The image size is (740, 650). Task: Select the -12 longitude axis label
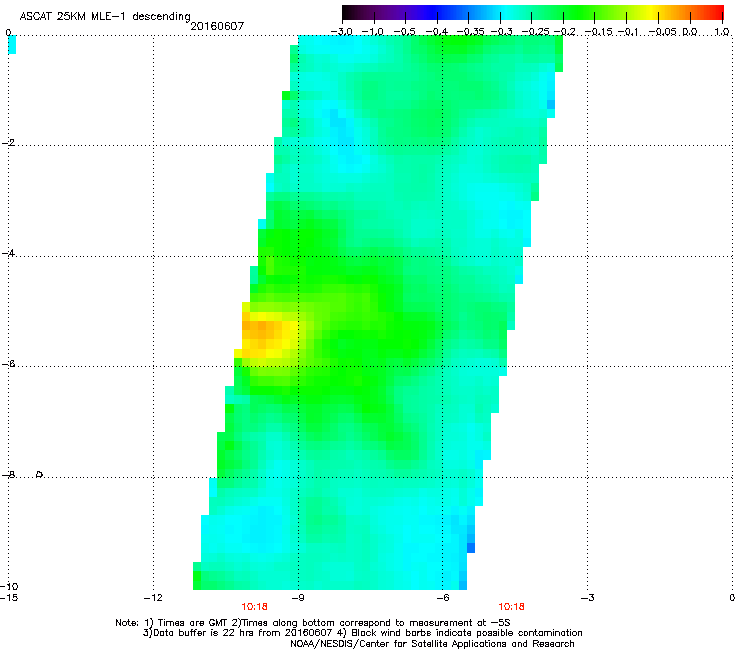pos(153,598)
